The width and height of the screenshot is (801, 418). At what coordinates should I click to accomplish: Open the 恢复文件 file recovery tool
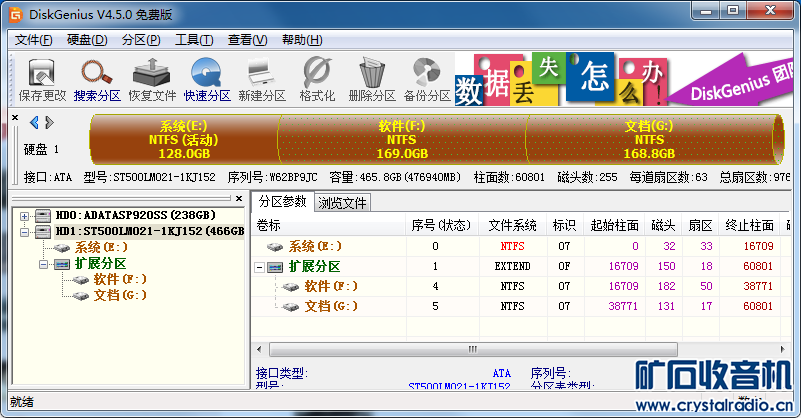pyautogui.click(x=152, y=73)
